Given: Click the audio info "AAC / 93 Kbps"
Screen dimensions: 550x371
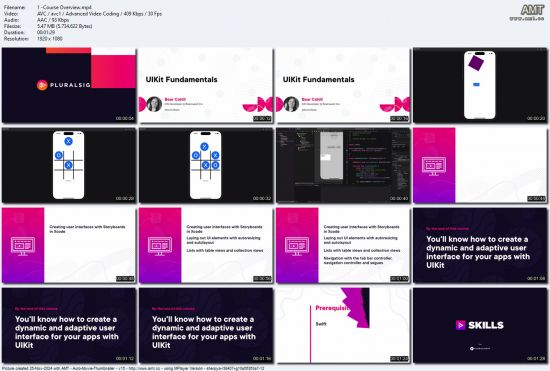Looking at the screenshot, I should coord(53,20).
